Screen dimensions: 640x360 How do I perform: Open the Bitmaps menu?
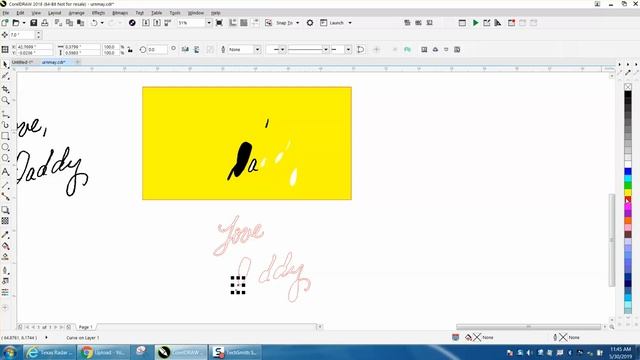point(120,13)
